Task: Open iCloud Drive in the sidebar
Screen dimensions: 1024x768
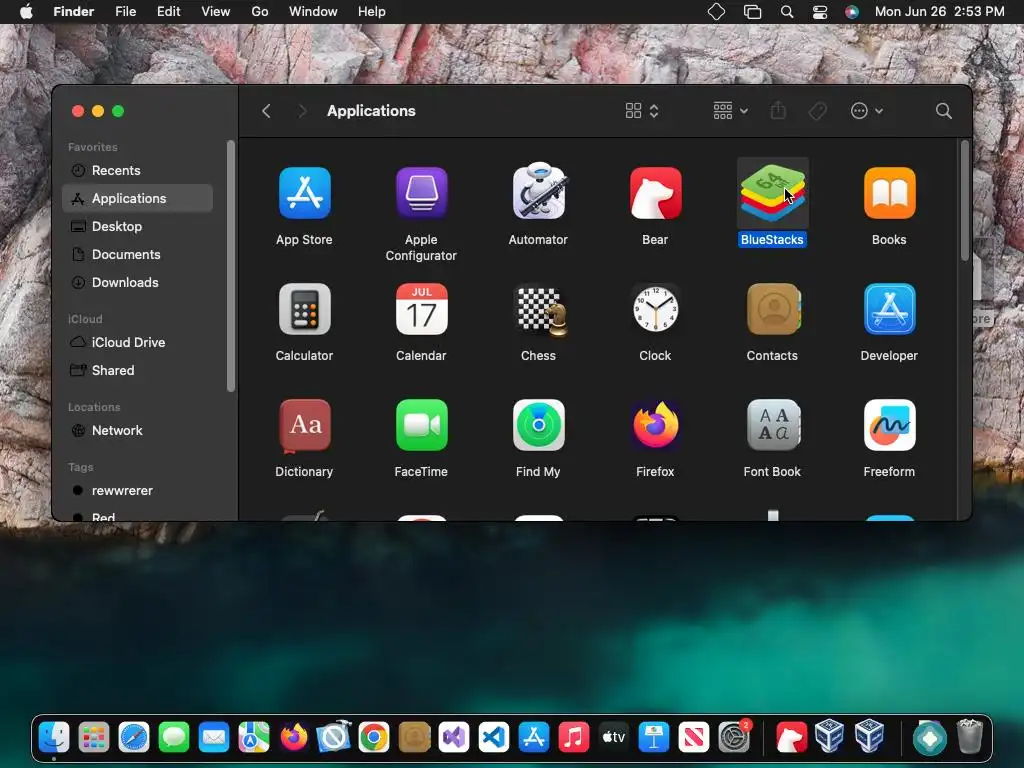Action: pos(138,342)
